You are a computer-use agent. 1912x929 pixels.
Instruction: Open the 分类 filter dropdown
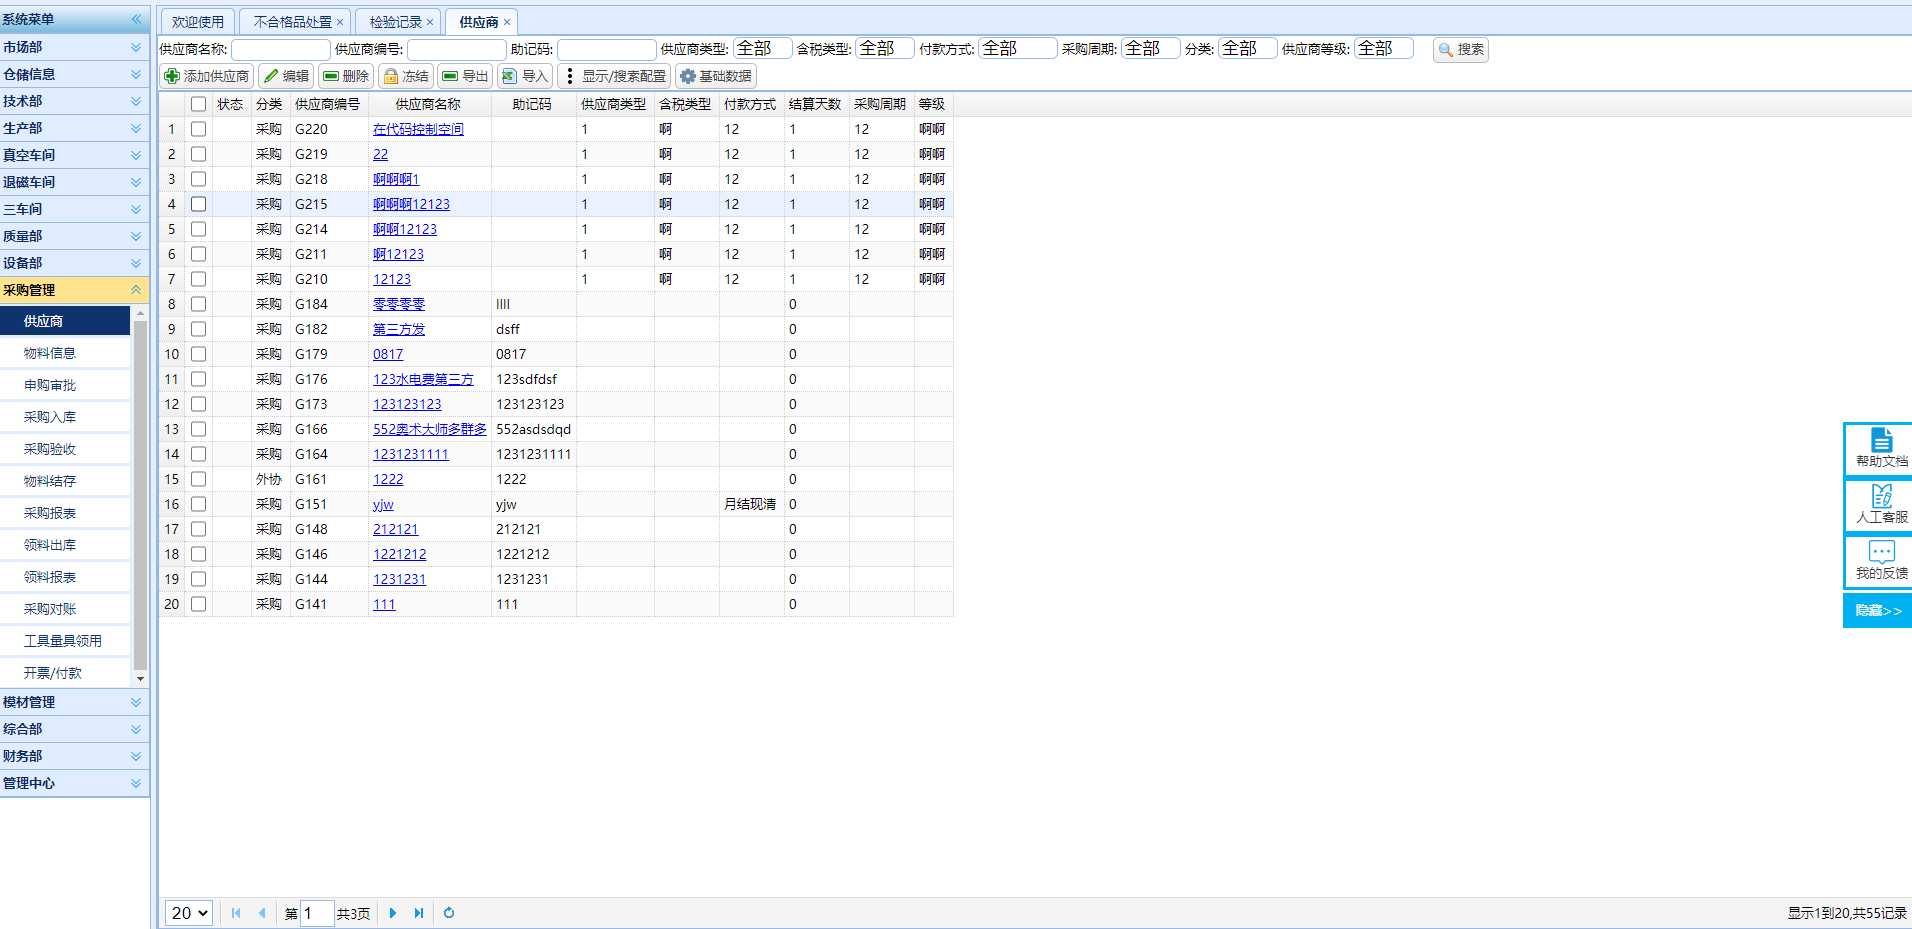click(x=1247, y=48)
